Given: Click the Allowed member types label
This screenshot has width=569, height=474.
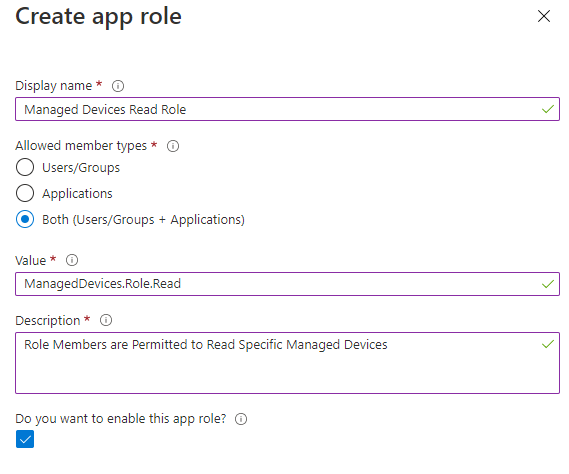Looking at the screenshot, I should point(81,146).
